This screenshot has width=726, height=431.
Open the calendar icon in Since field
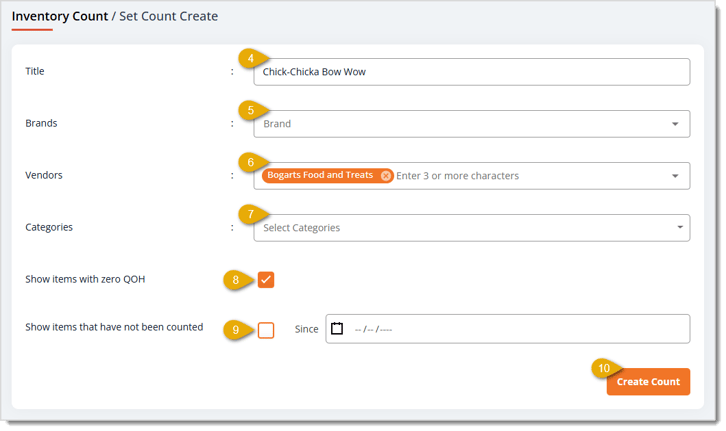click(337, 329)
